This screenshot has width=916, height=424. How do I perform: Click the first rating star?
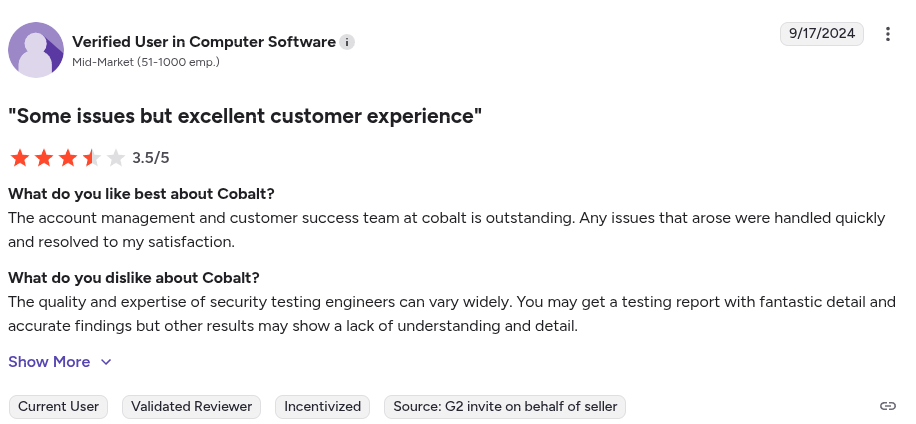[x=20, y=158]
